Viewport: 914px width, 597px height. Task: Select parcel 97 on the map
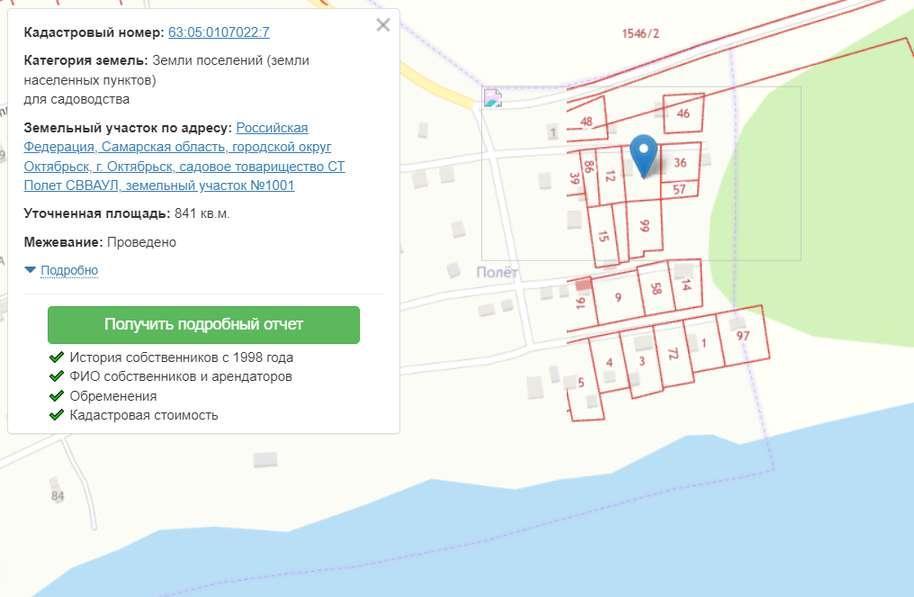(x=743, y=336)
